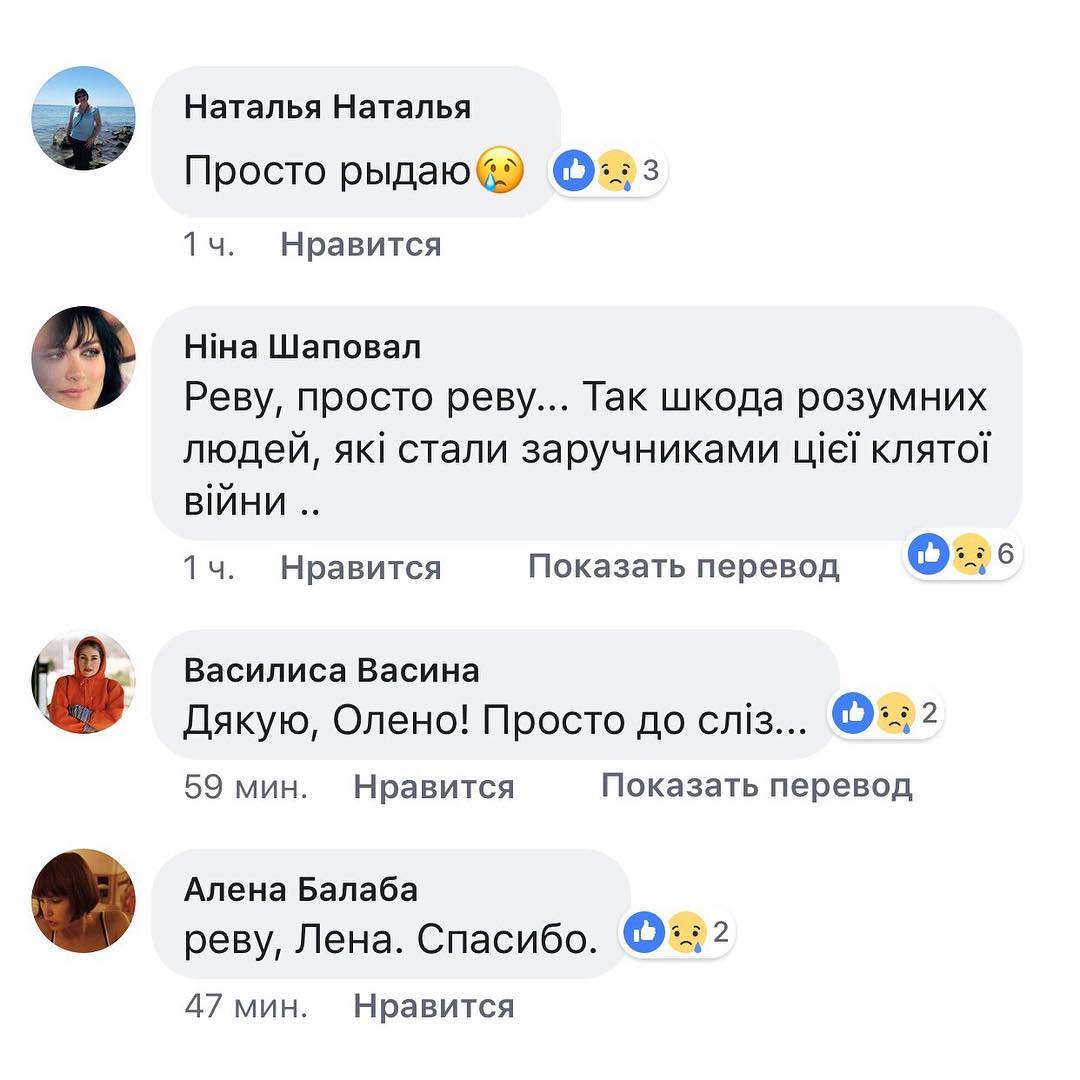
Task: Click Василиса Васина's avatar photo
Action: pyautogui.click(x=84, y=683)
